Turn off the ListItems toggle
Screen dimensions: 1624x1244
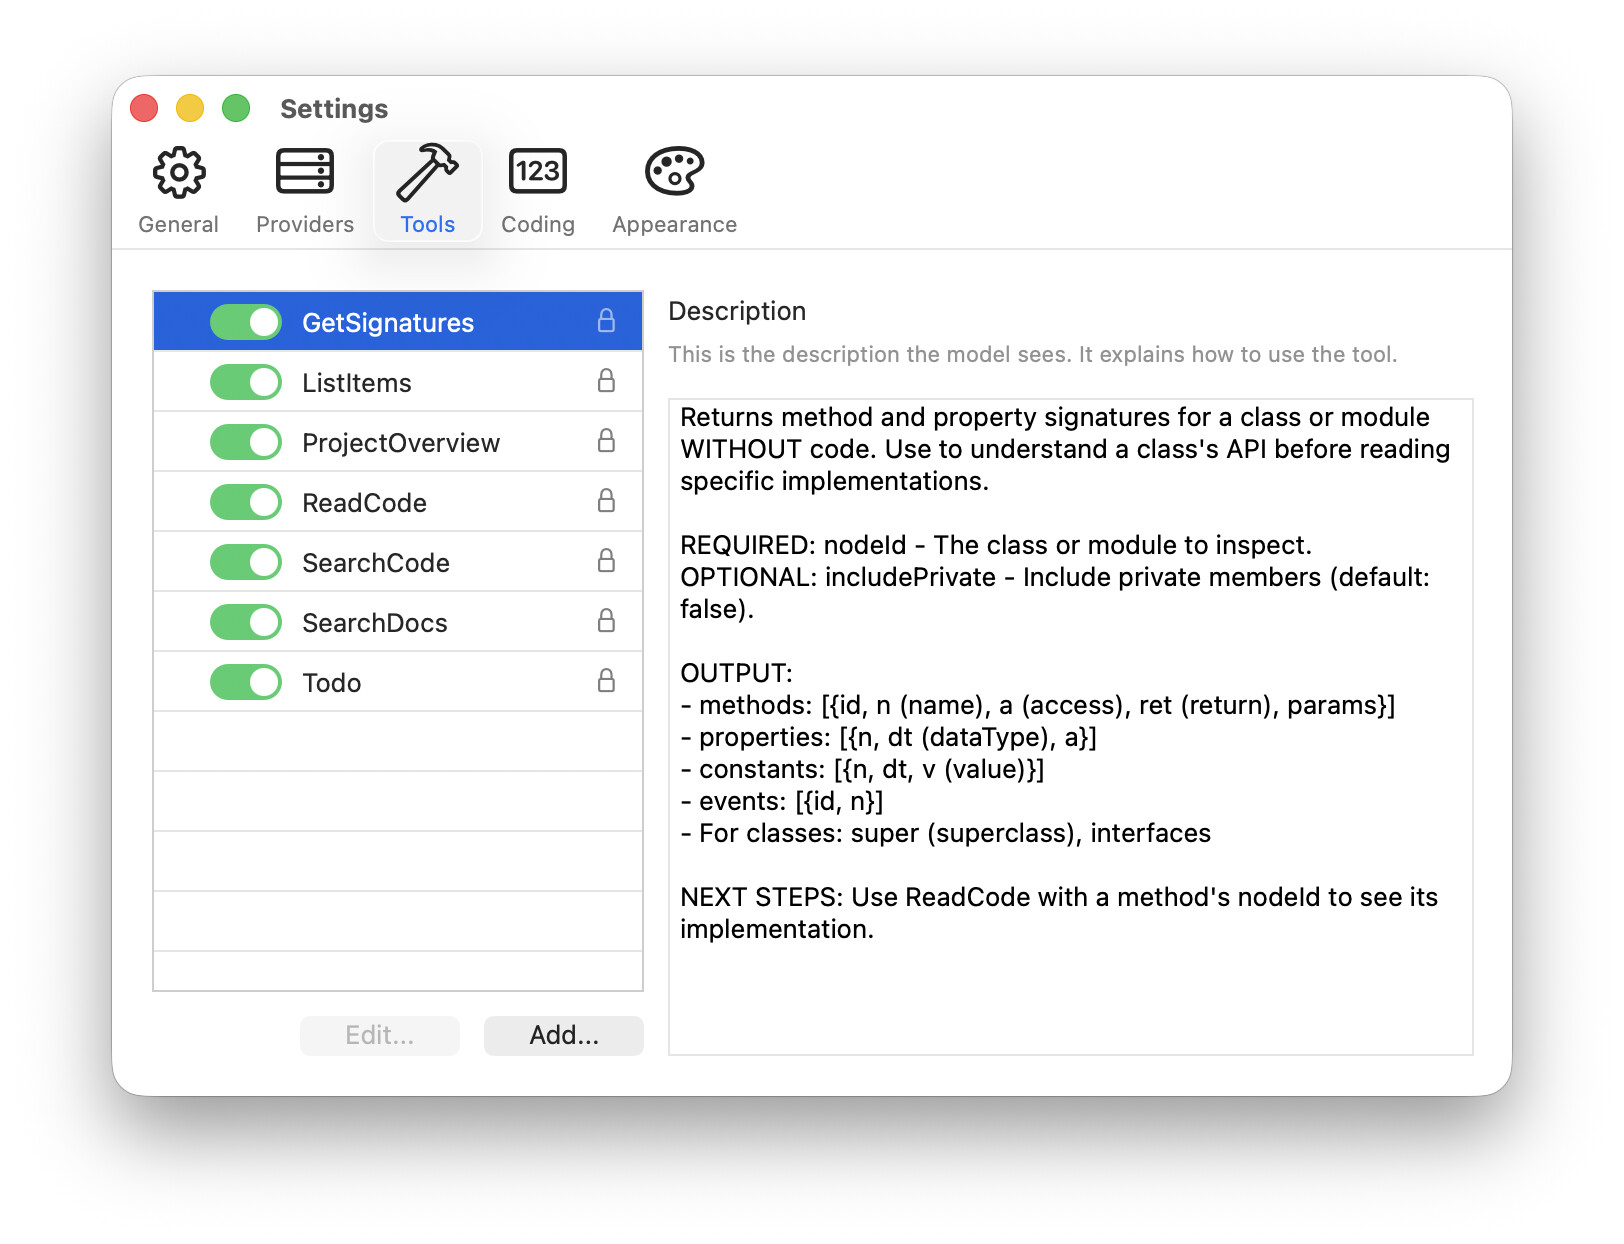[246, 382]
